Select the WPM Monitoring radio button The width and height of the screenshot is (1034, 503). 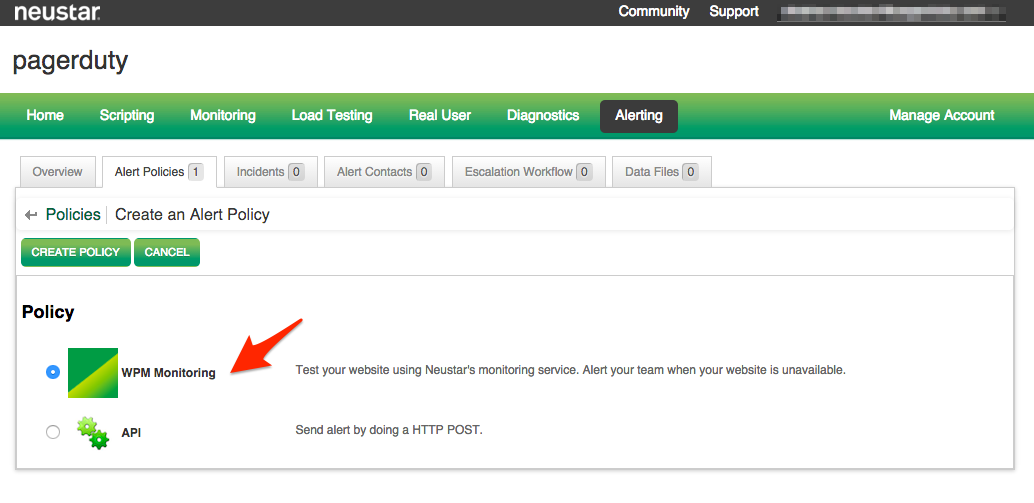click(x=53, y=372)
